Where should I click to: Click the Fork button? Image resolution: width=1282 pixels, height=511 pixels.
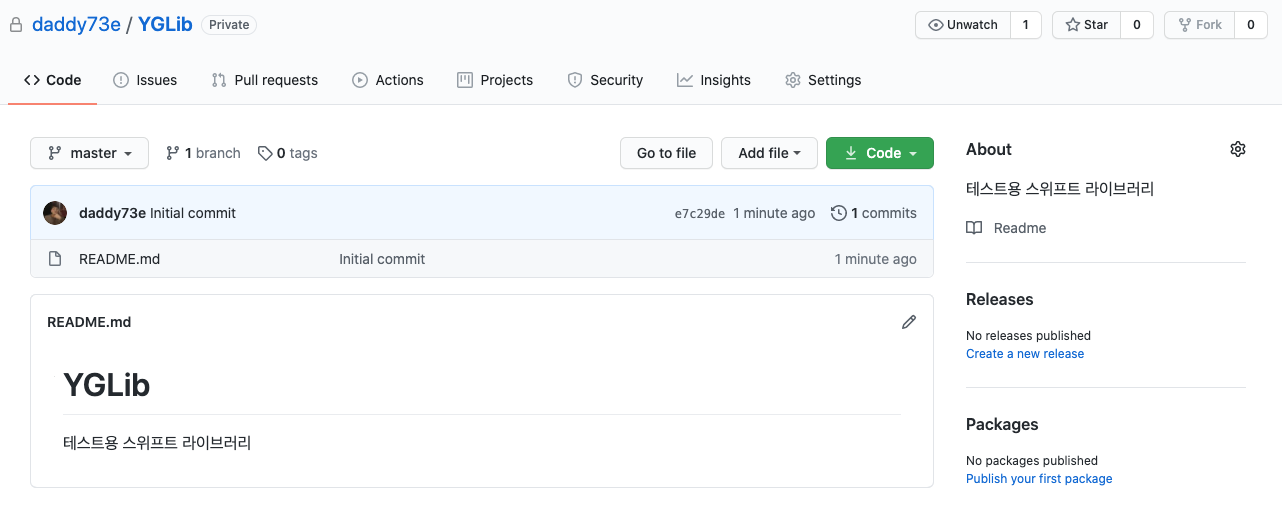pos(1199,25)
